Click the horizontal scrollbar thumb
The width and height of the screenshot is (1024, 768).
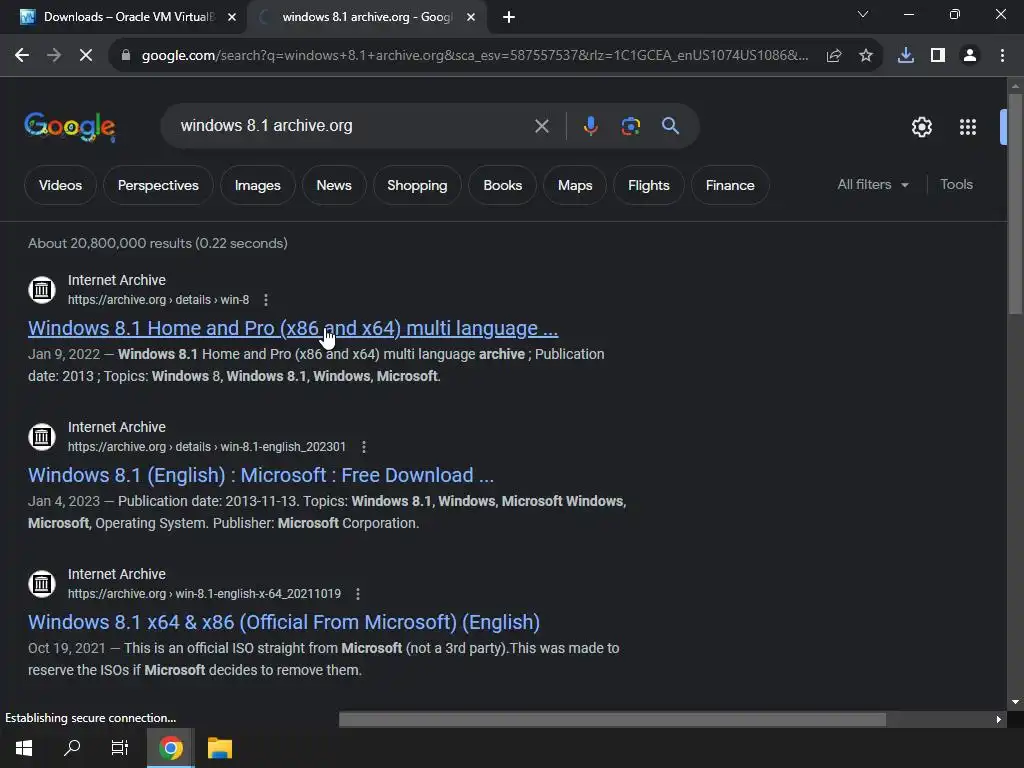(x=613, y=720)
